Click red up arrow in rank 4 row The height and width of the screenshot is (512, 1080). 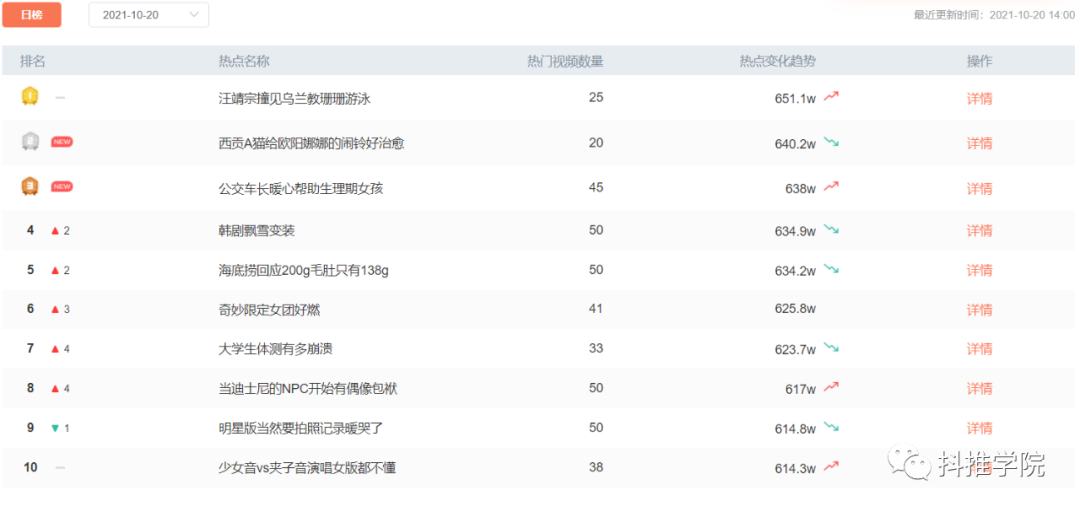pos(55,231)
